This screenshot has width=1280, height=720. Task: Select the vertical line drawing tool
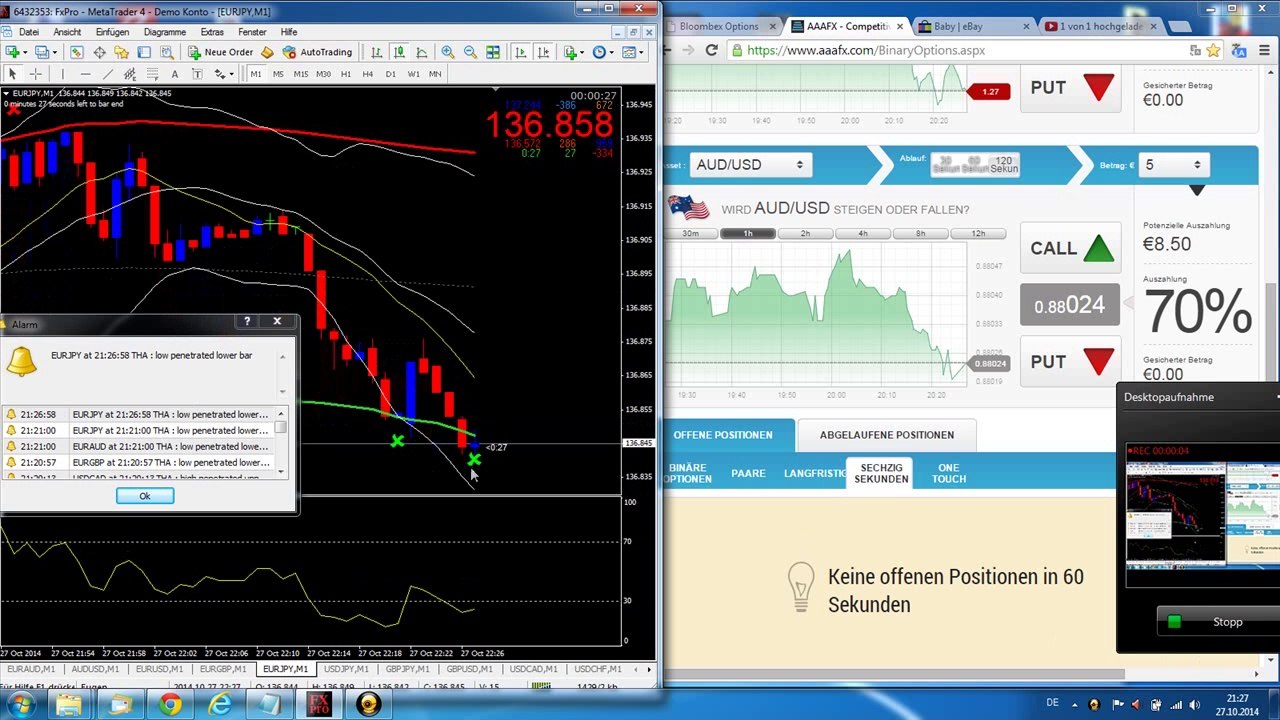62,74
